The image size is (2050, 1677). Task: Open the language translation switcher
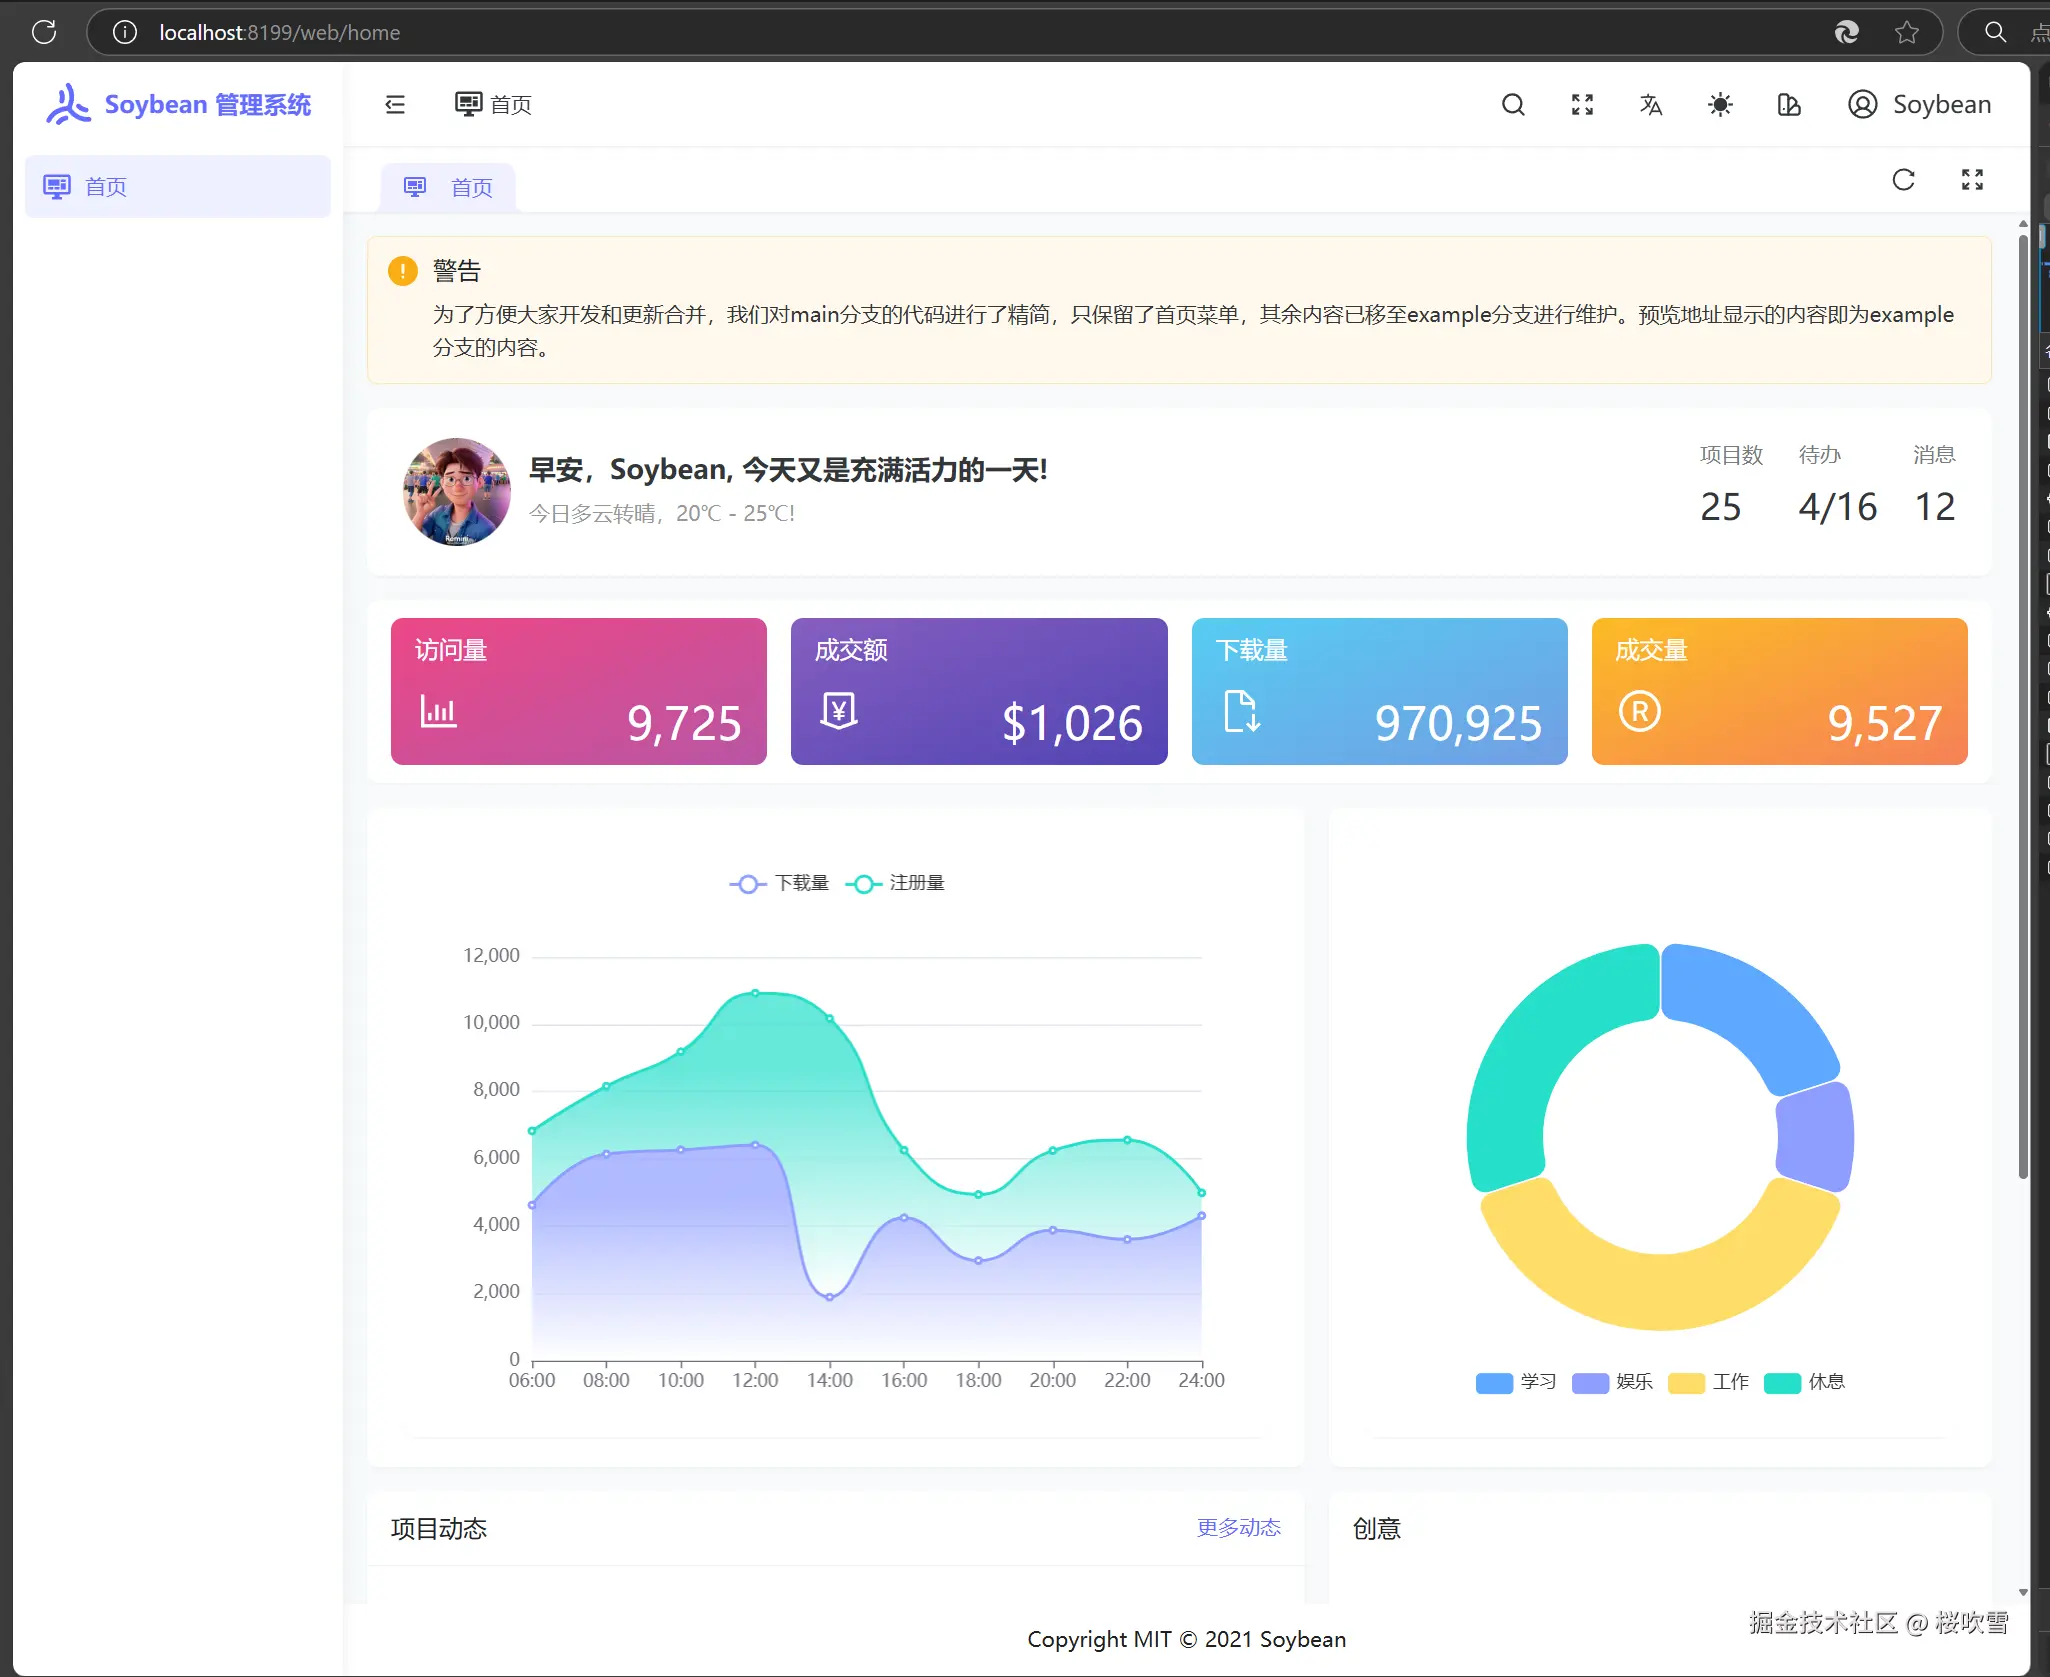pyautogui.click(x=1651, y=104)
